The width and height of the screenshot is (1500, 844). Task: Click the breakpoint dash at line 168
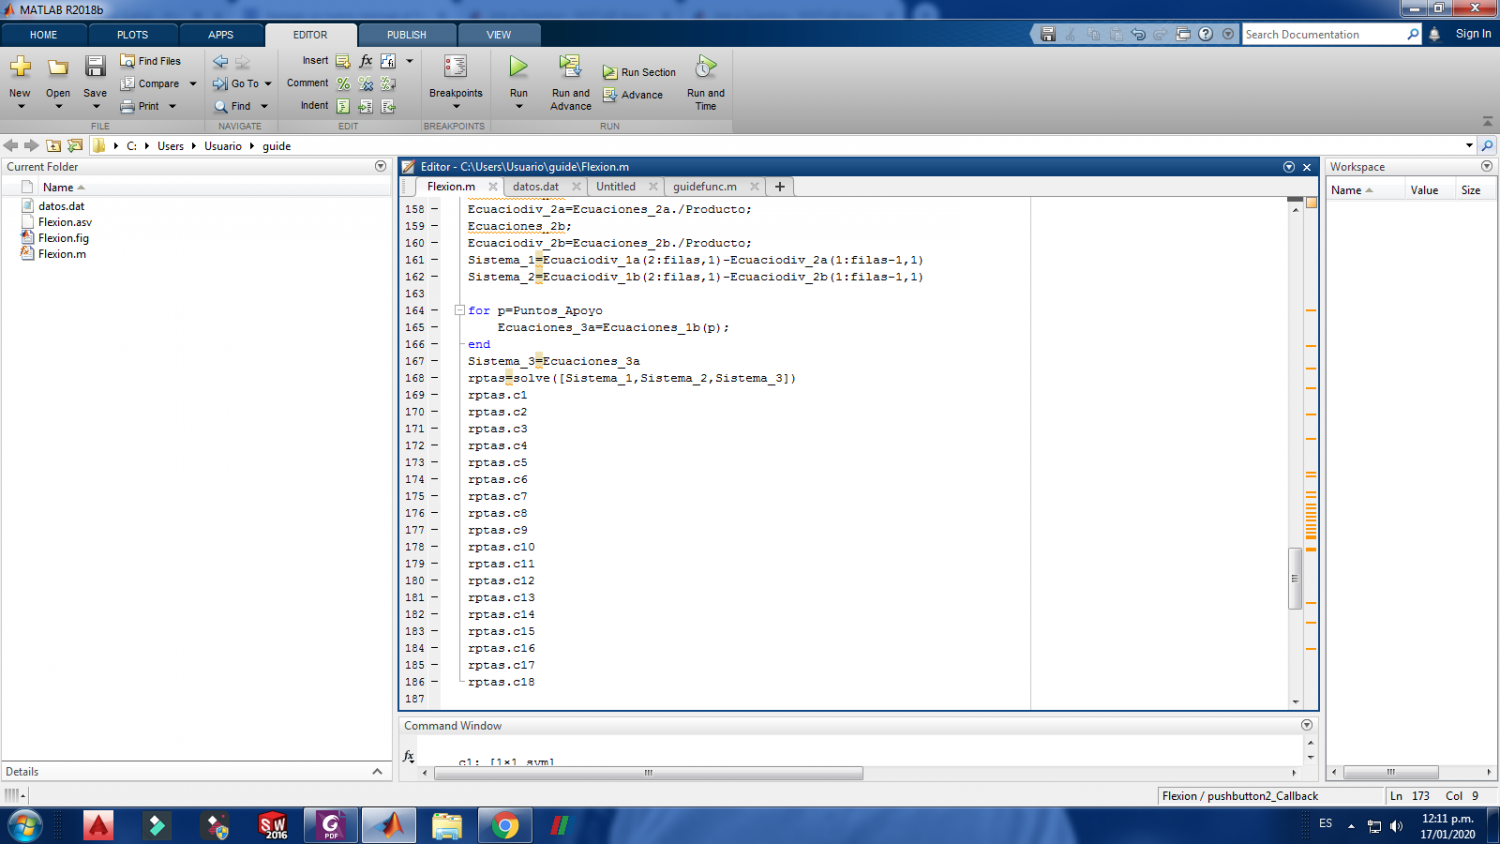pyautogui.click(x=435, y=378)
